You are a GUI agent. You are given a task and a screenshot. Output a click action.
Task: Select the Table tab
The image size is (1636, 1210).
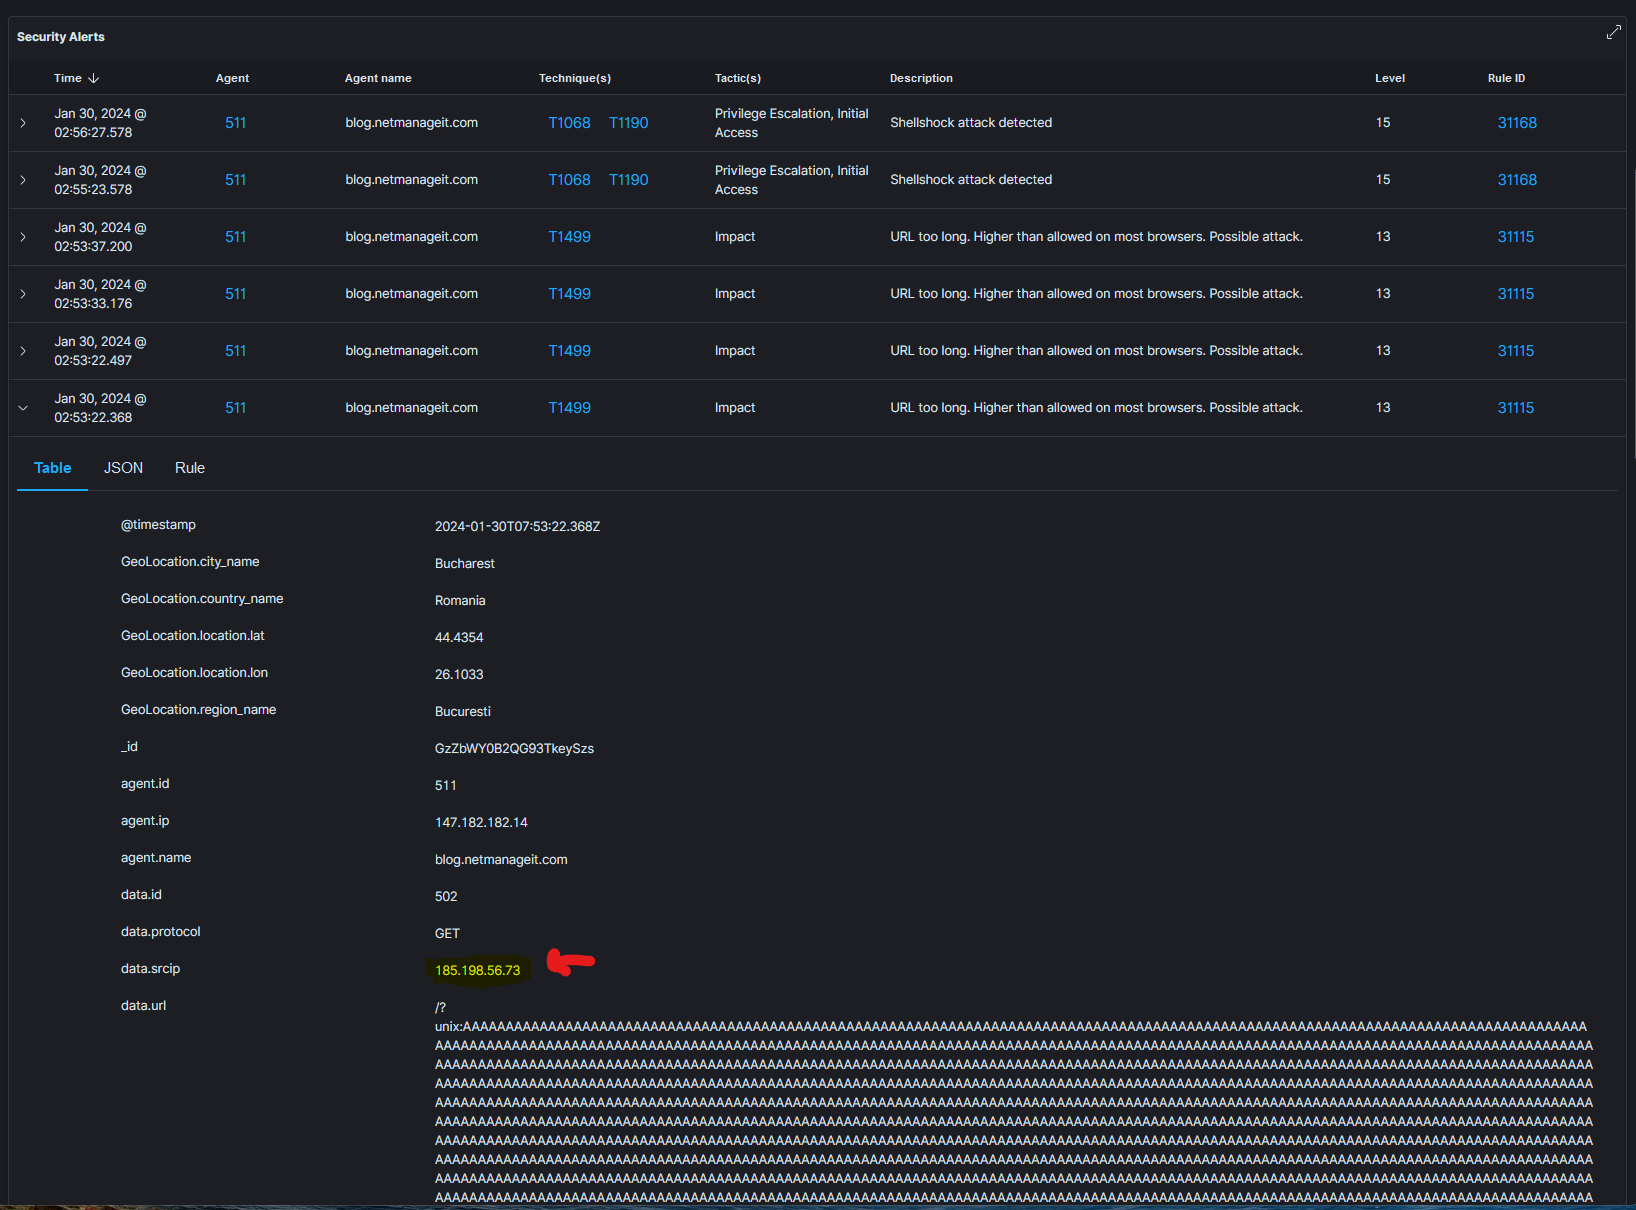tap(52, 468)
